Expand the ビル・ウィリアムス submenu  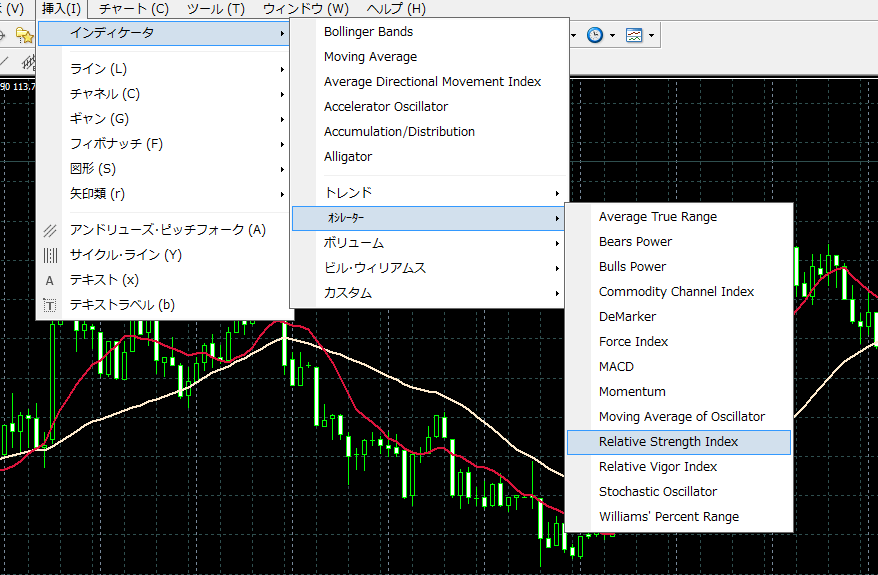pos(429,268)
